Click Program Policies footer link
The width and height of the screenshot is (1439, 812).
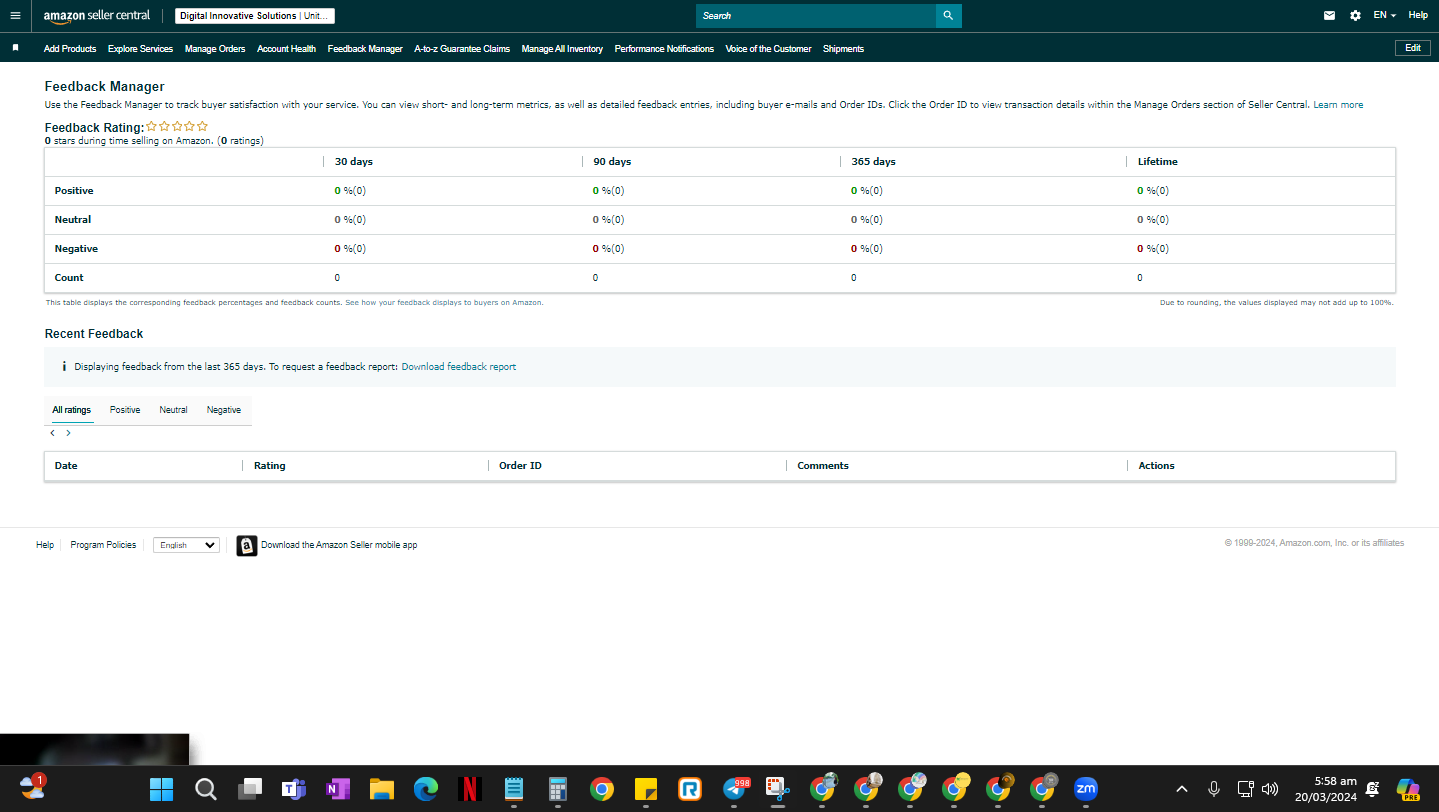coord(103,545)
